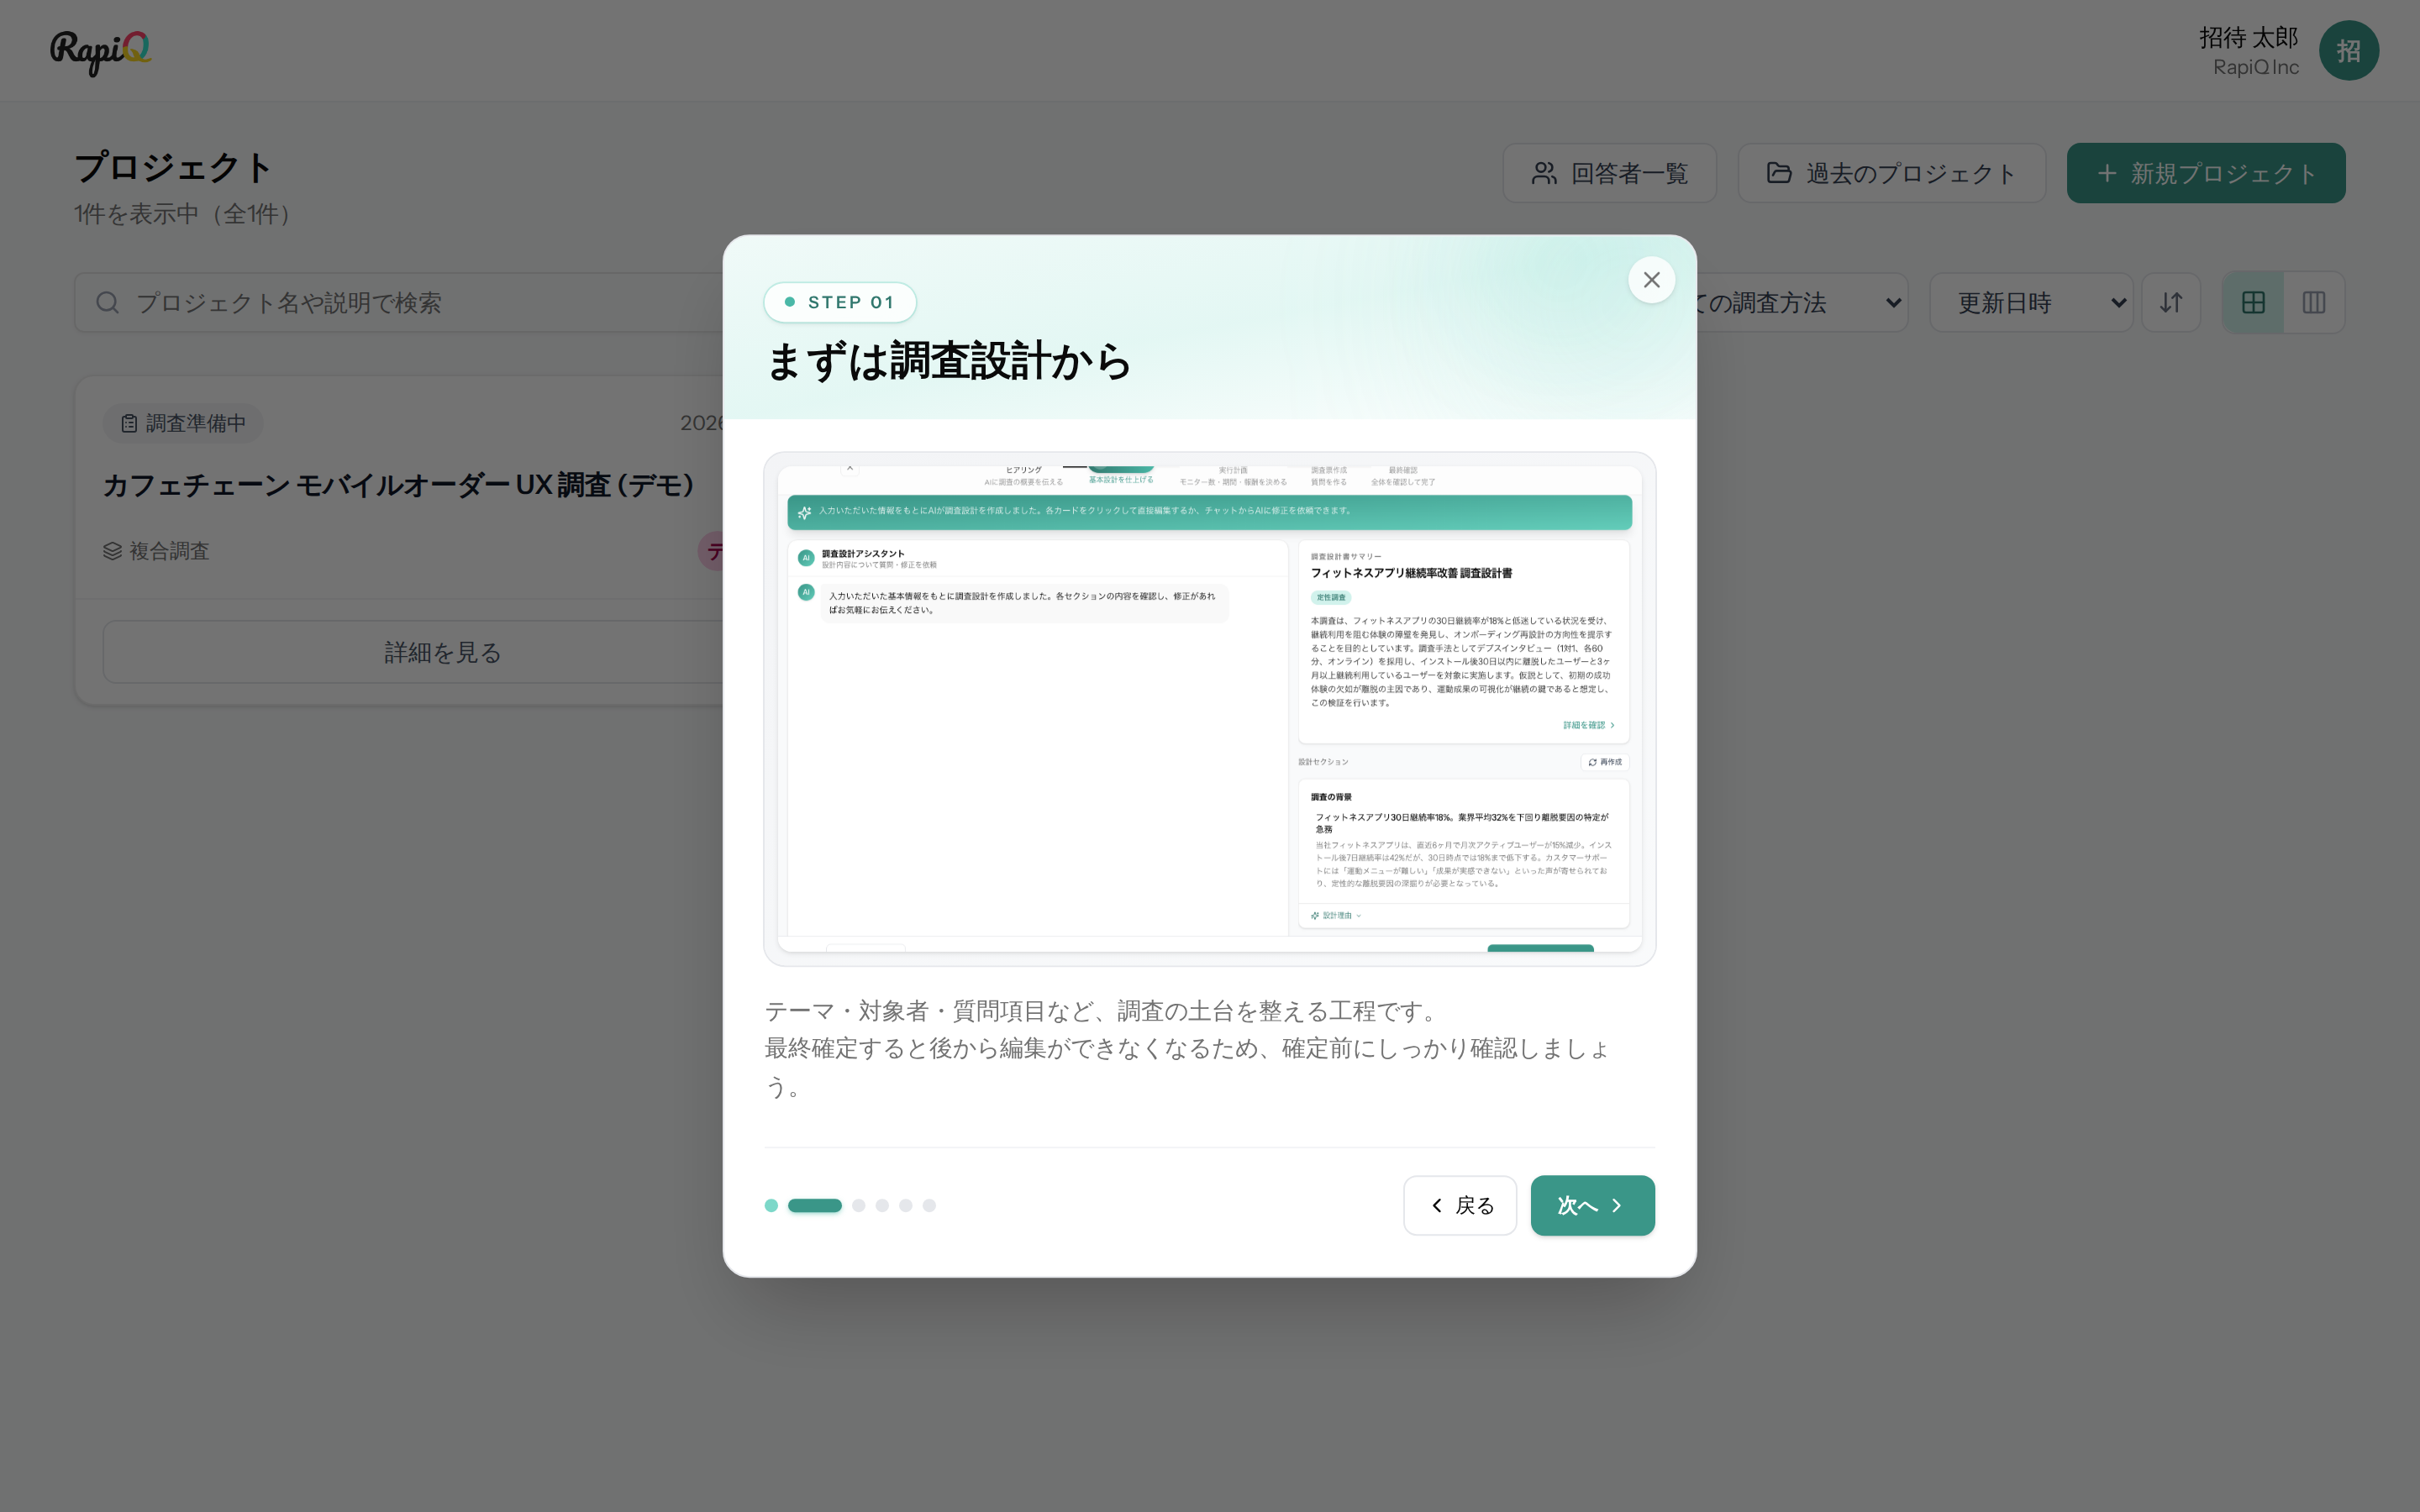Click the 次へ button
The height and width of the screenshot is (1512, 2420).
tap(1592, 1205)
